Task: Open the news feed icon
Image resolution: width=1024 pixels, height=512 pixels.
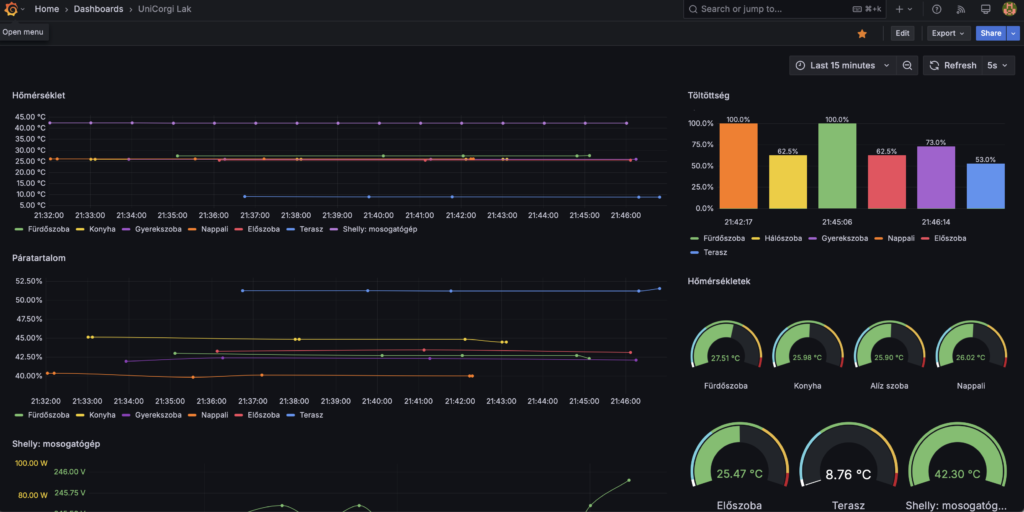Action: coord(961,9)
